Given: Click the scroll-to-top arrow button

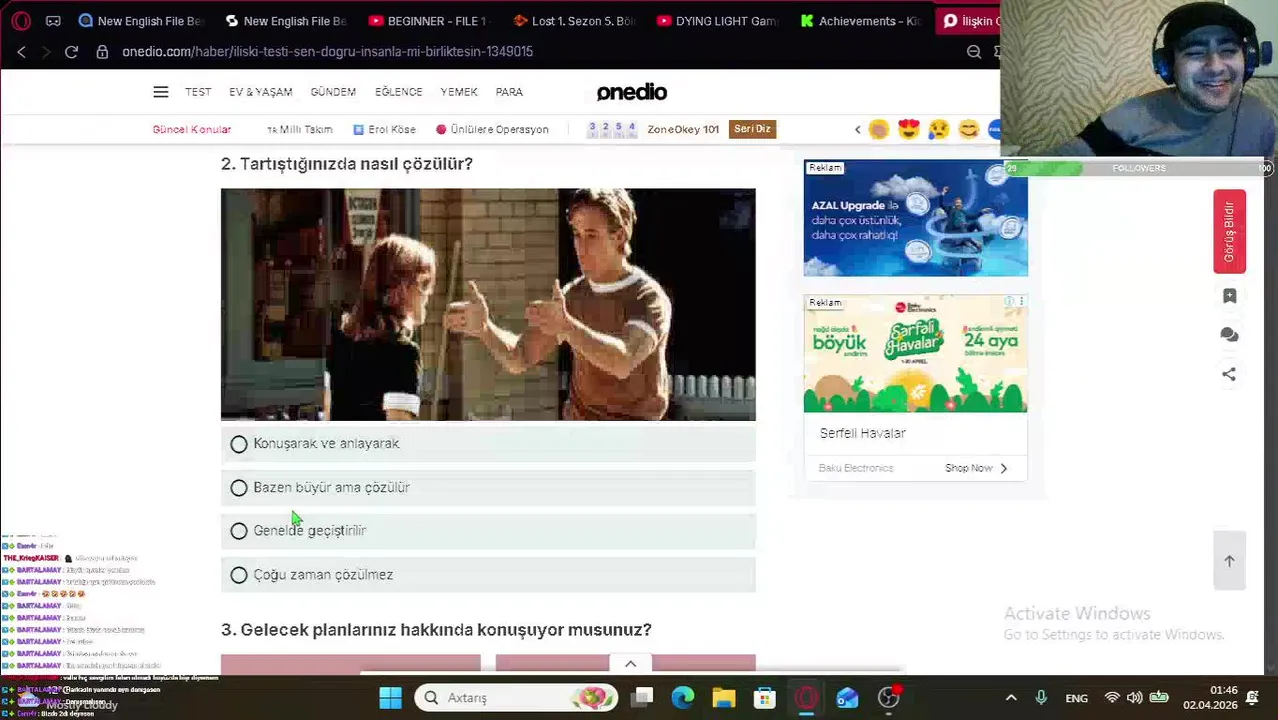Looking at the screenshot, I should pyautogui.click(x=1229, y=561).
